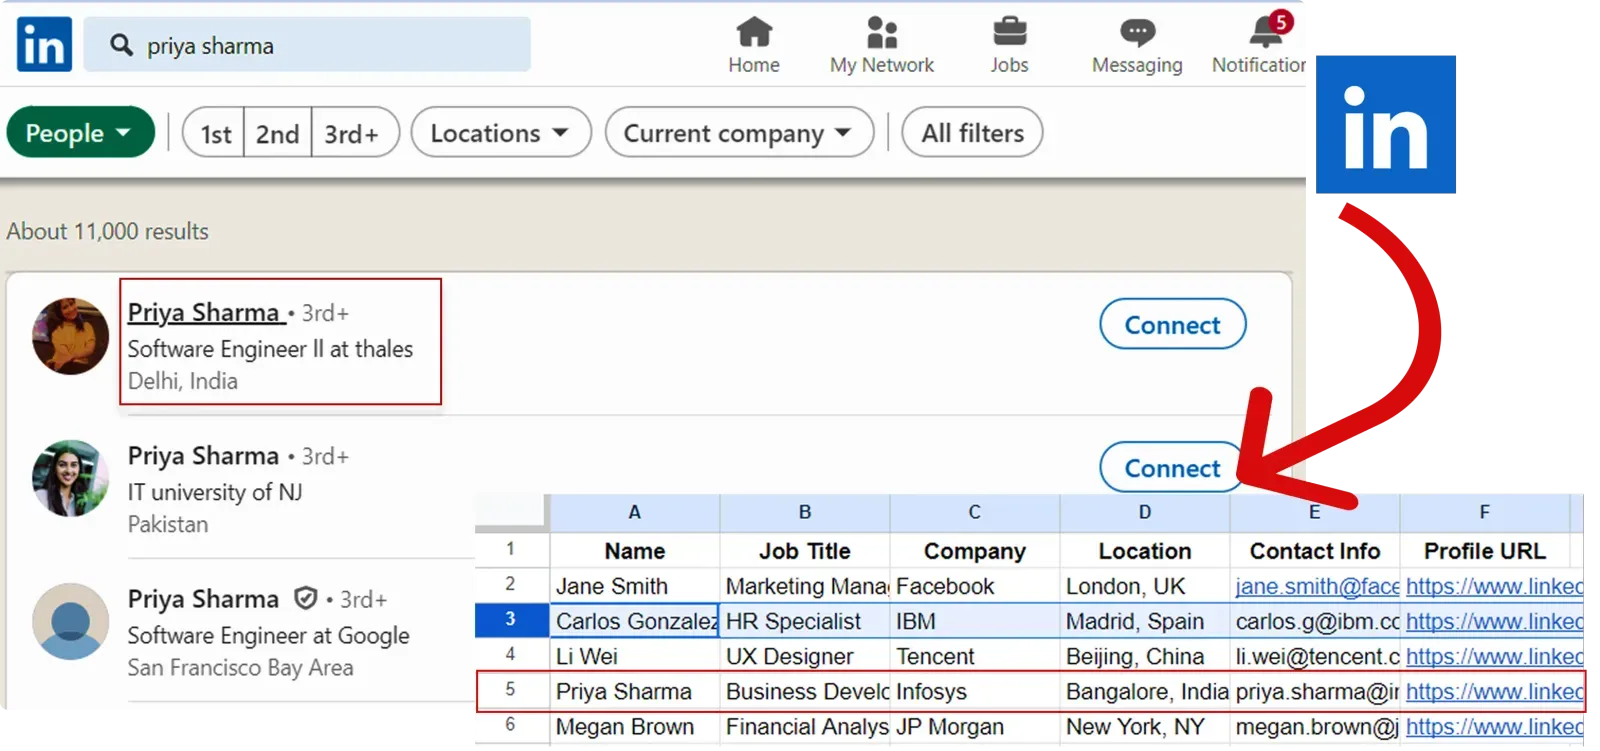The image size is (1600, 751).
Task: Click the verified shield badge beside Priya Sharma
Action: tap(306, 598)
